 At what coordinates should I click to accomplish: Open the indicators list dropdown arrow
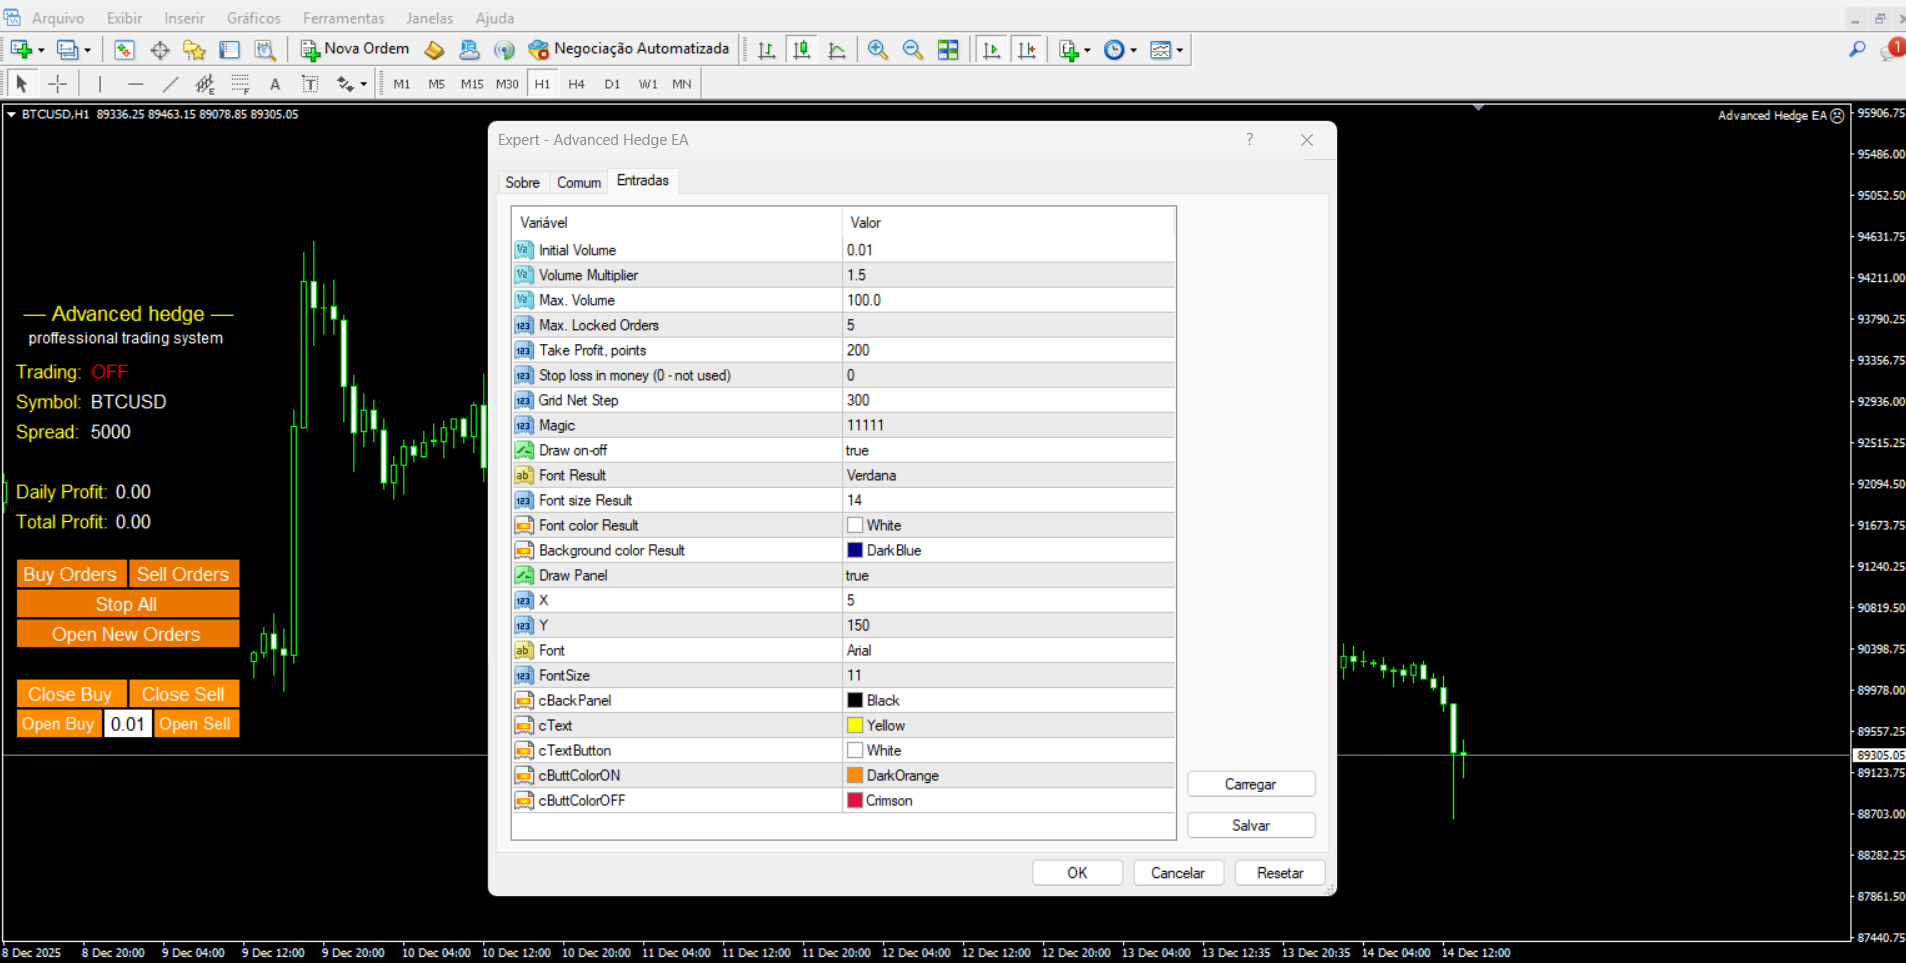pyautogui.click(x=1087, y=50)
